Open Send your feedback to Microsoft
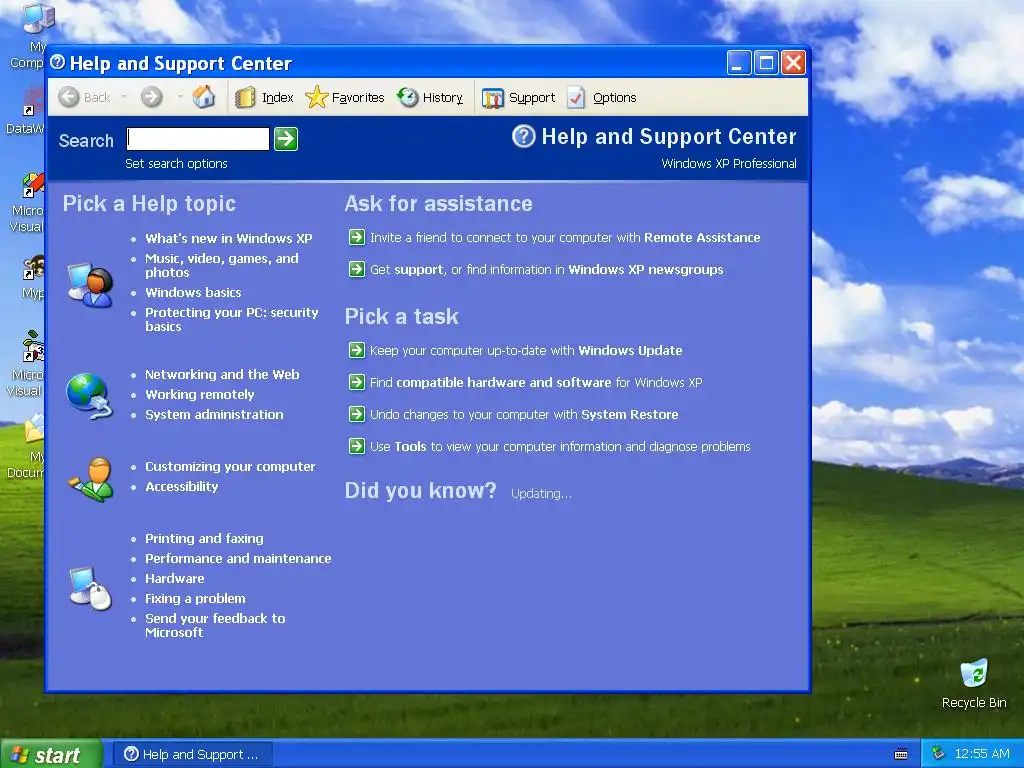This screenshot has height=768, width=1024. (x=216, y=625)
